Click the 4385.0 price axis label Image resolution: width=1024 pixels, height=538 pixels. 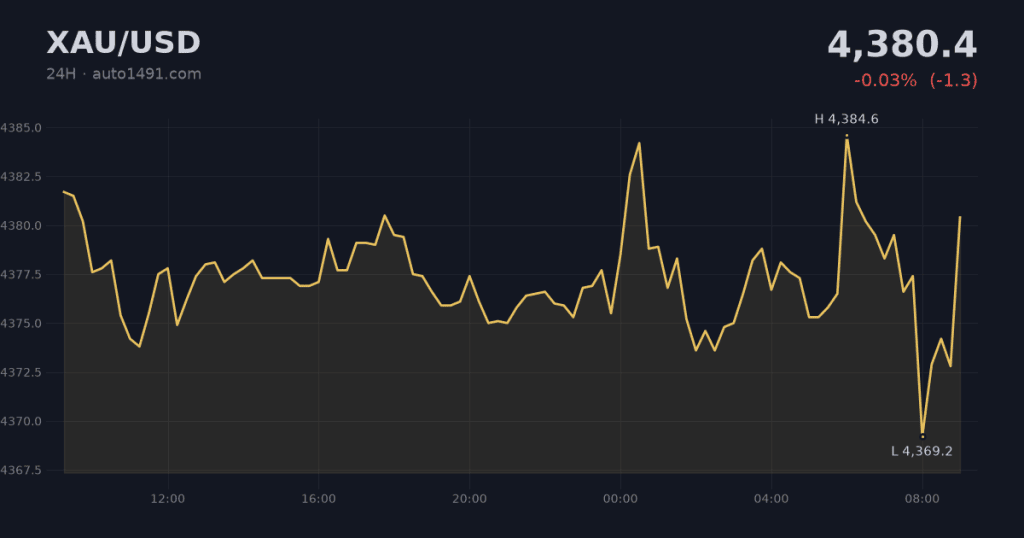click(21, 128)
